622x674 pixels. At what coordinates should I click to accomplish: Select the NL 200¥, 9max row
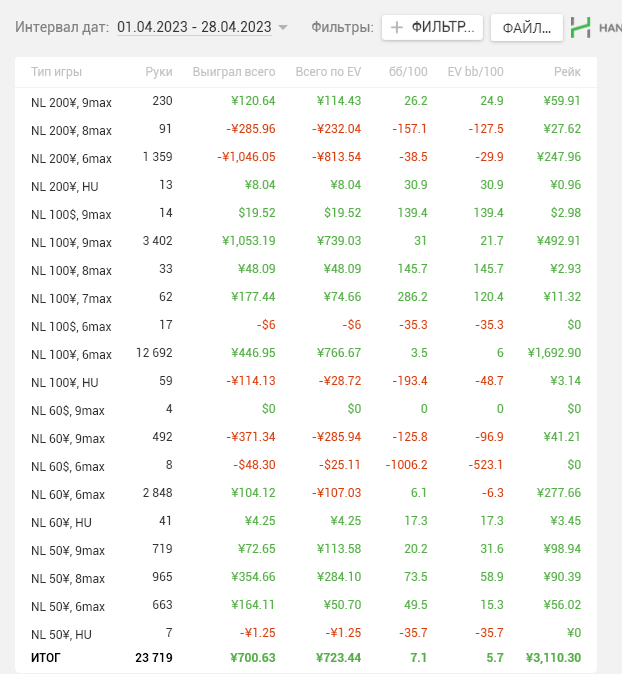(x=306, y=101)
